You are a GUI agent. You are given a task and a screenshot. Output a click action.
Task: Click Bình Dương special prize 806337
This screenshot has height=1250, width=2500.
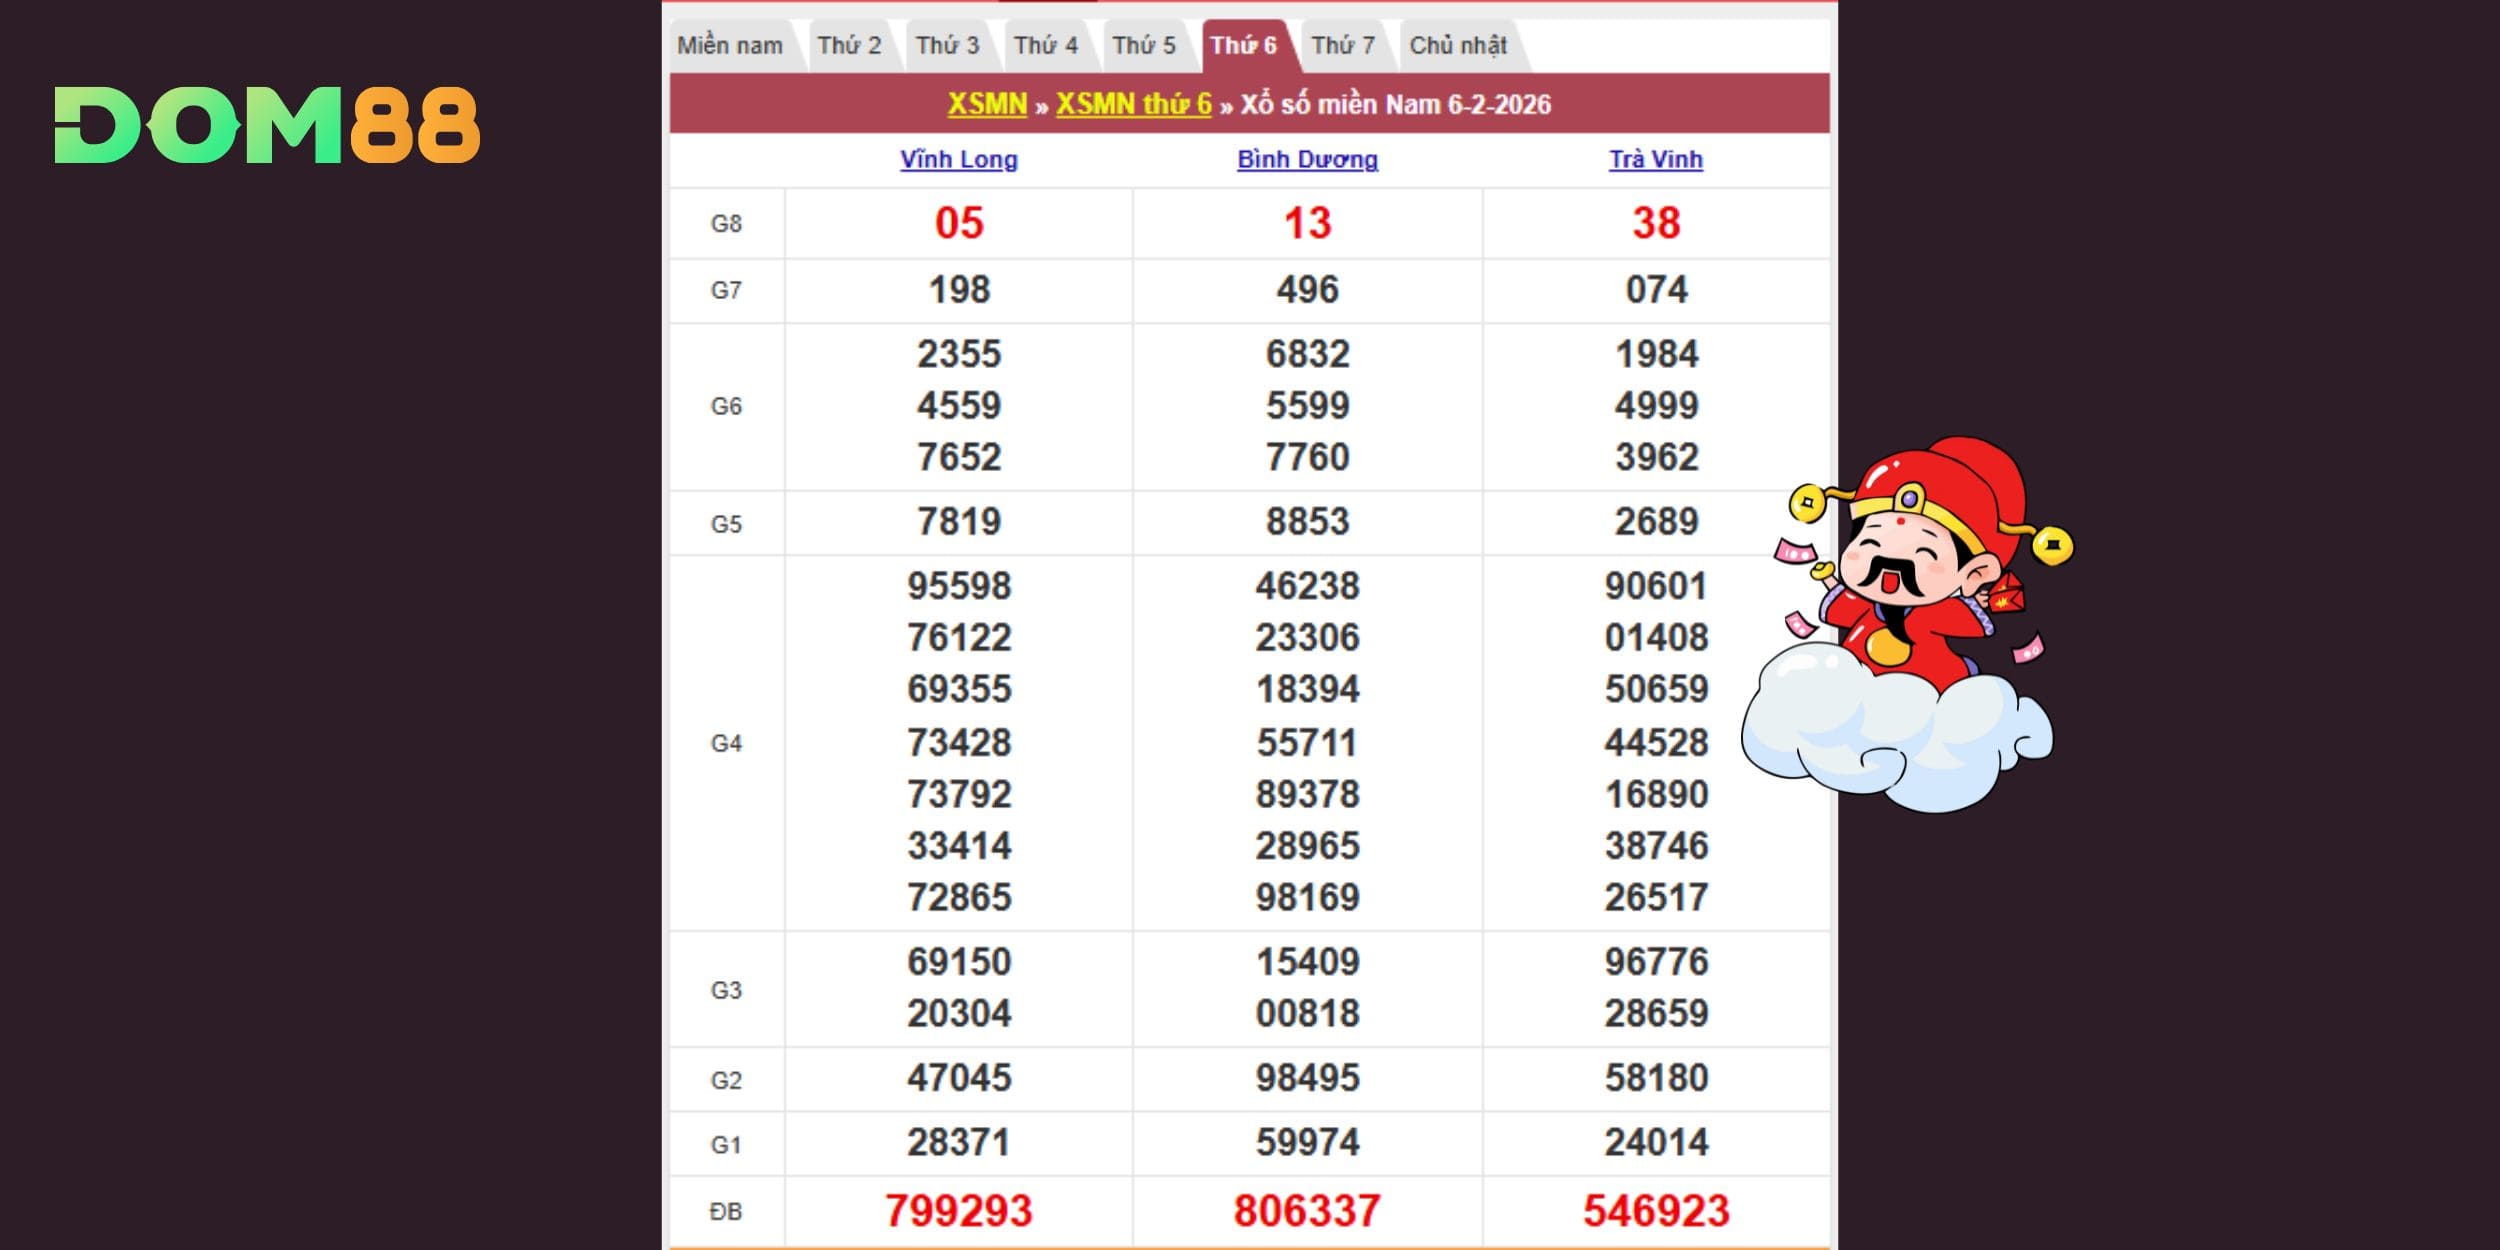pos(1307,1210)
